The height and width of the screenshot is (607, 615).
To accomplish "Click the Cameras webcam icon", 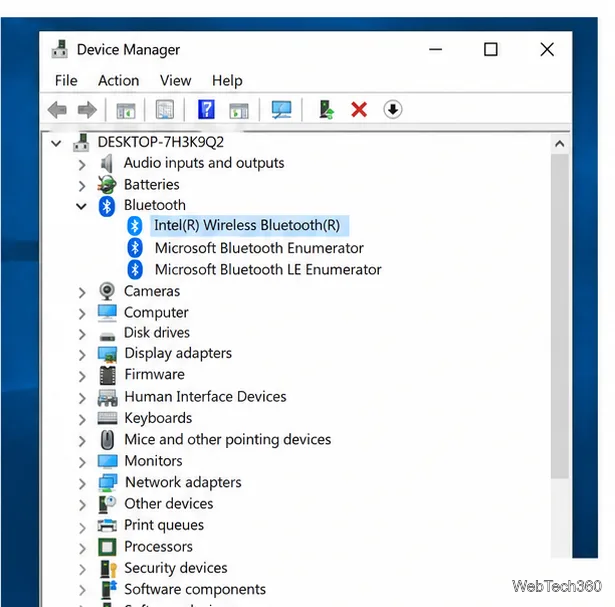I will pos(107,291).
